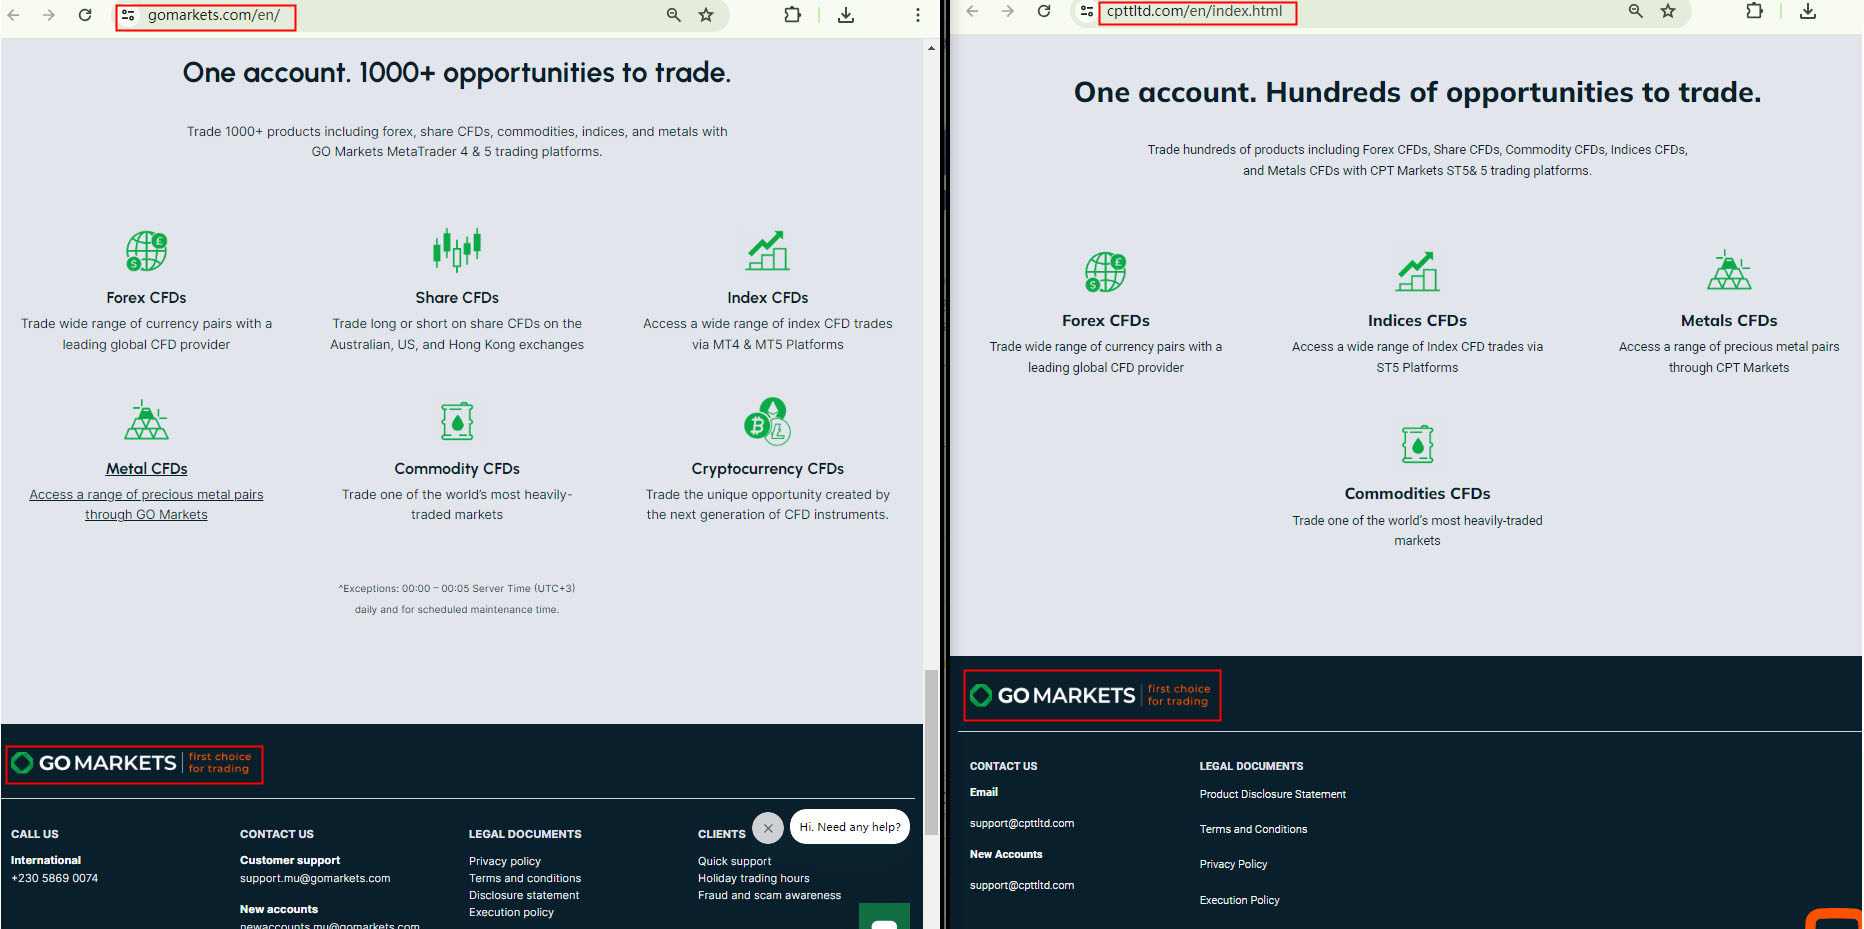Click Forex CFDs globe icon on cptltd page

1106,272
